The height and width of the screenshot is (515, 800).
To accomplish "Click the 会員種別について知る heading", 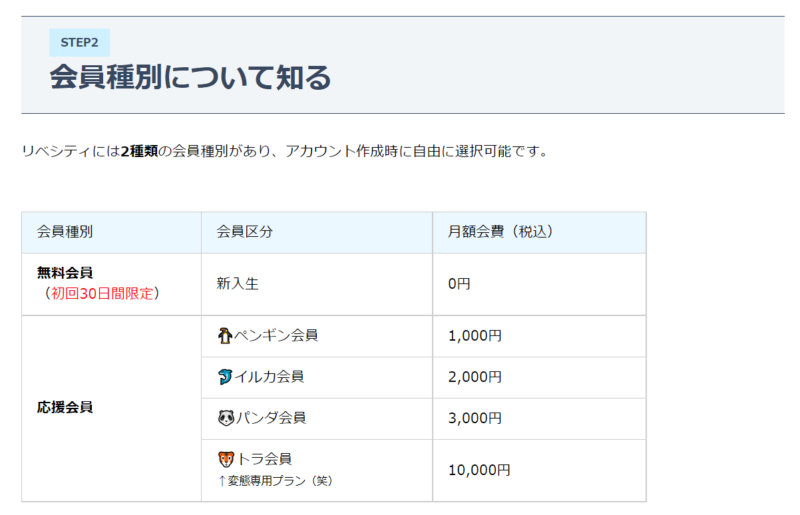I will click(x=190, y=78).
